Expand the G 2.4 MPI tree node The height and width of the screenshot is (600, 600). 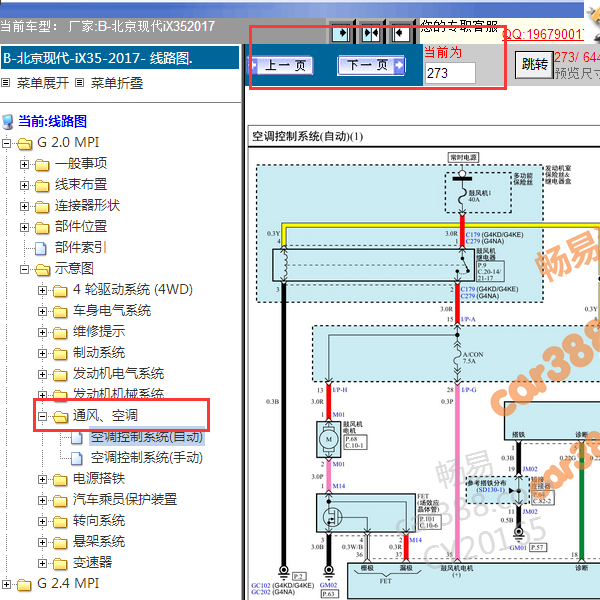(6, 584)
